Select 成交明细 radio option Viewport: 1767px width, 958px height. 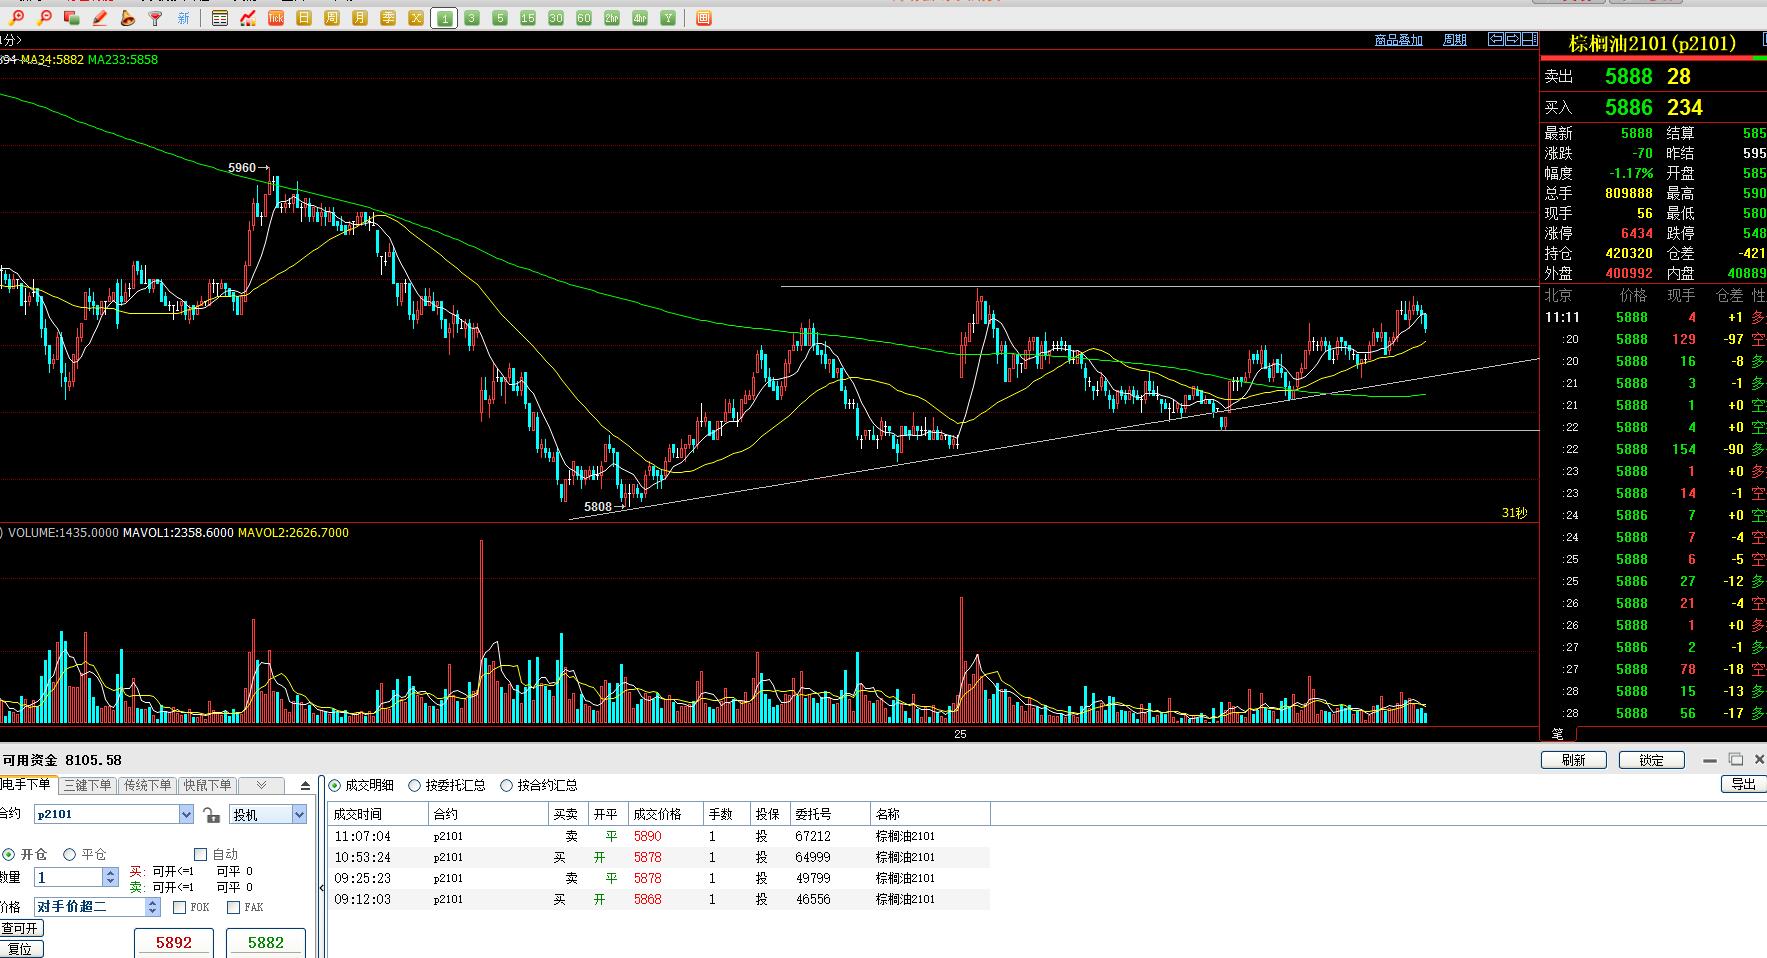coord(335,785)
